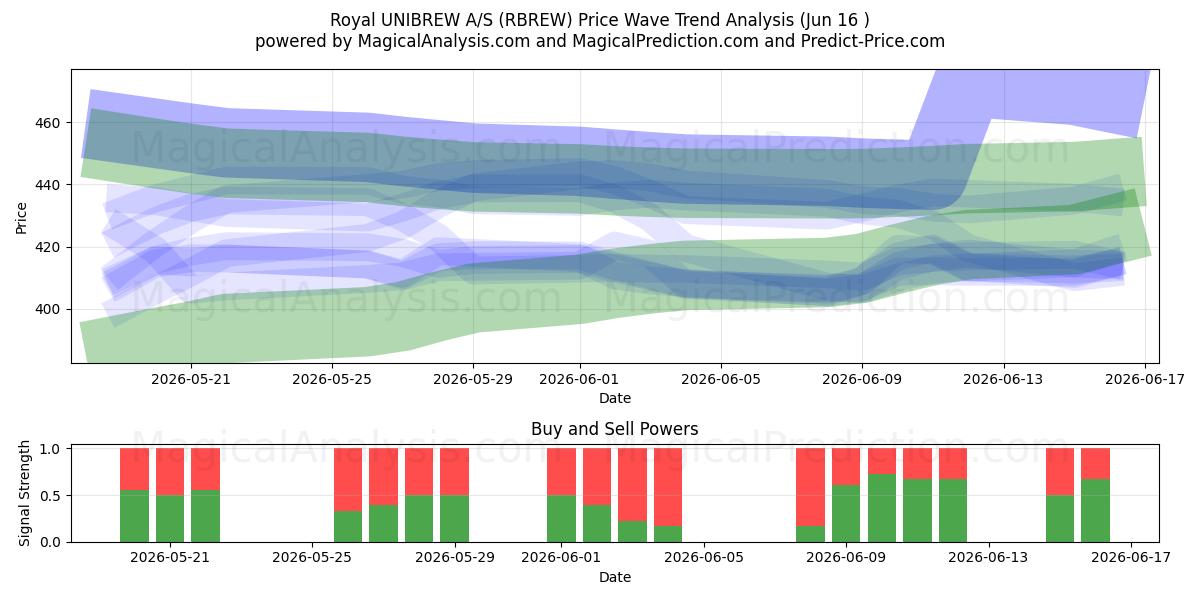Image resolution: width=1200 pixels, height=600 pixels.
Task: Click green buy segment of the June 1 bar
Action: 561,519
